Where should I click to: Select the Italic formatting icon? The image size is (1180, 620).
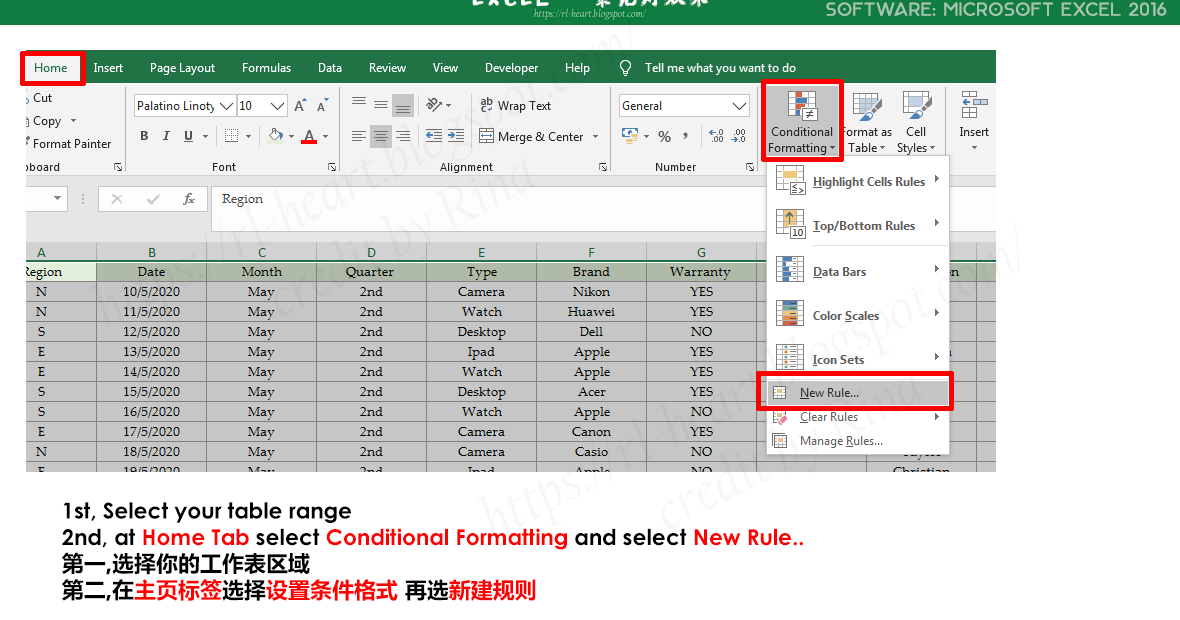(167, 136)
